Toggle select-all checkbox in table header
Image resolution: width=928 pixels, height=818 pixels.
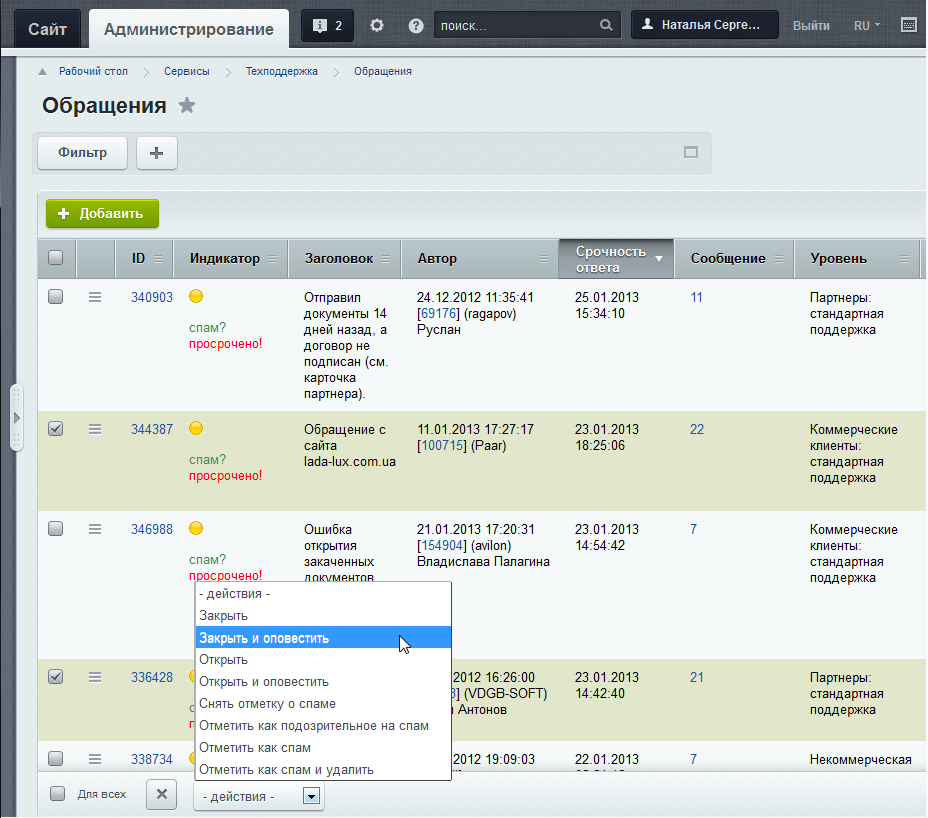point(56,258)
